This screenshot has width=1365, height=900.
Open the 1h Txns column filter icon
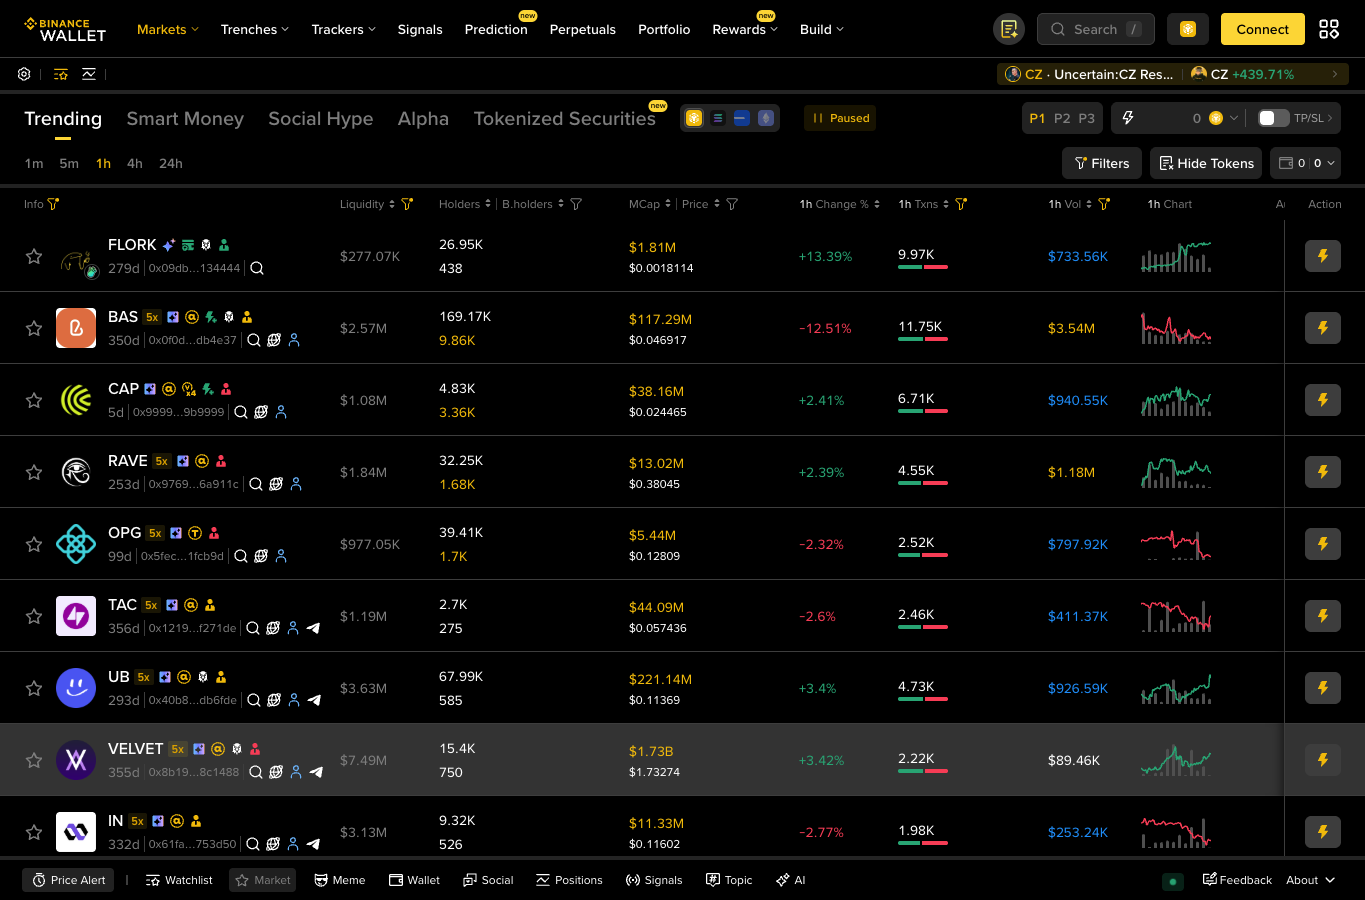[961, 204]
